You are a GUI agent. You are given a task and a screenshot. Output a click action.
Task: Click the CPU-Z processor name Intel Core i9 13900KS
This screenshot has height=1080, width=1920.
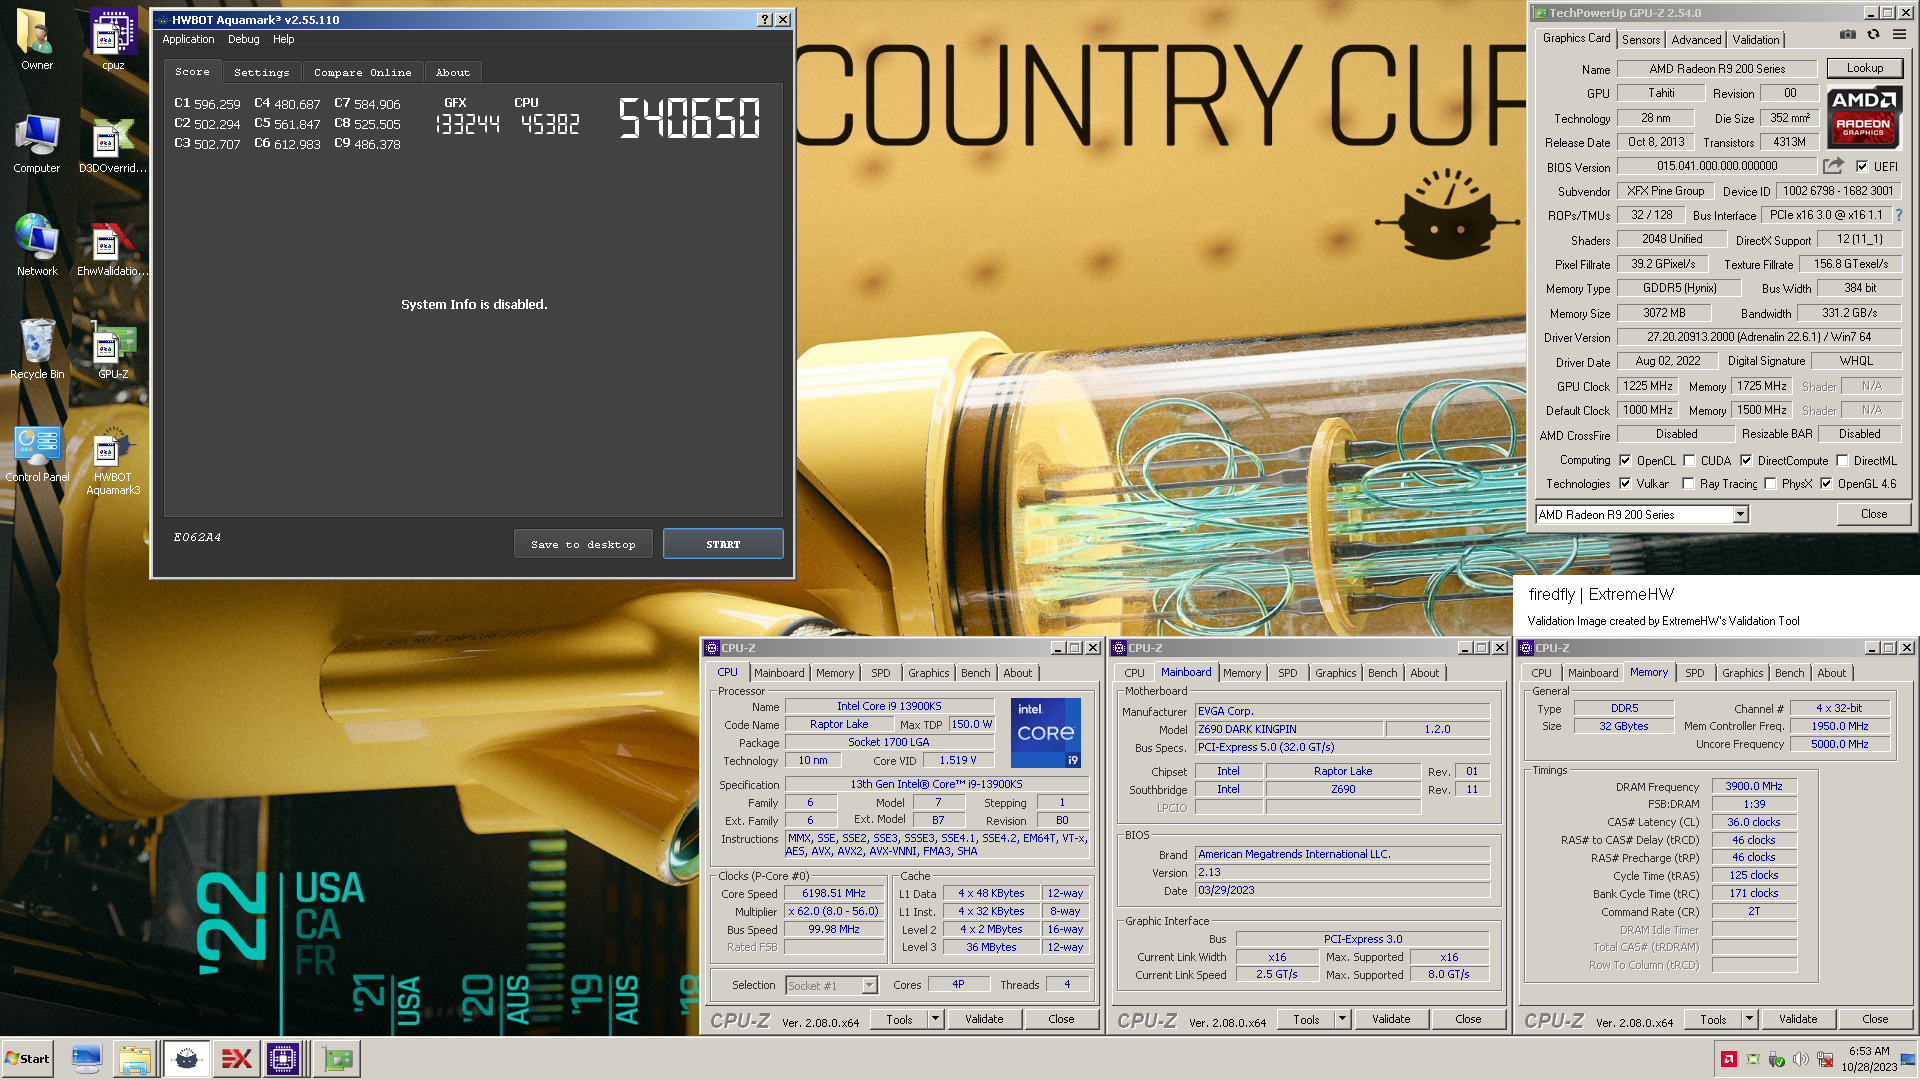889,706
